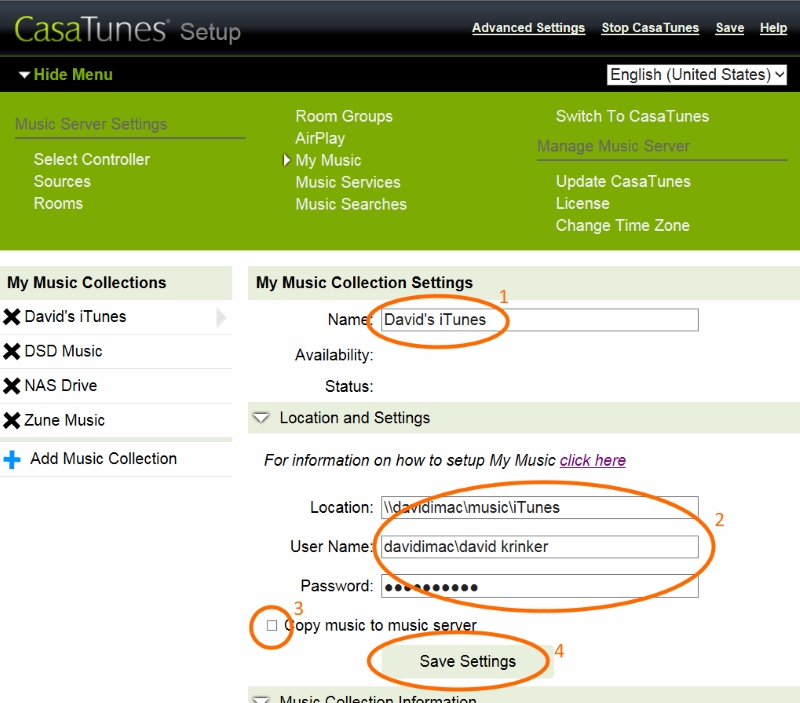Click the X icon beside NAS Drive
The width and height of the screenshot is (800, 703).
[12, 386]
